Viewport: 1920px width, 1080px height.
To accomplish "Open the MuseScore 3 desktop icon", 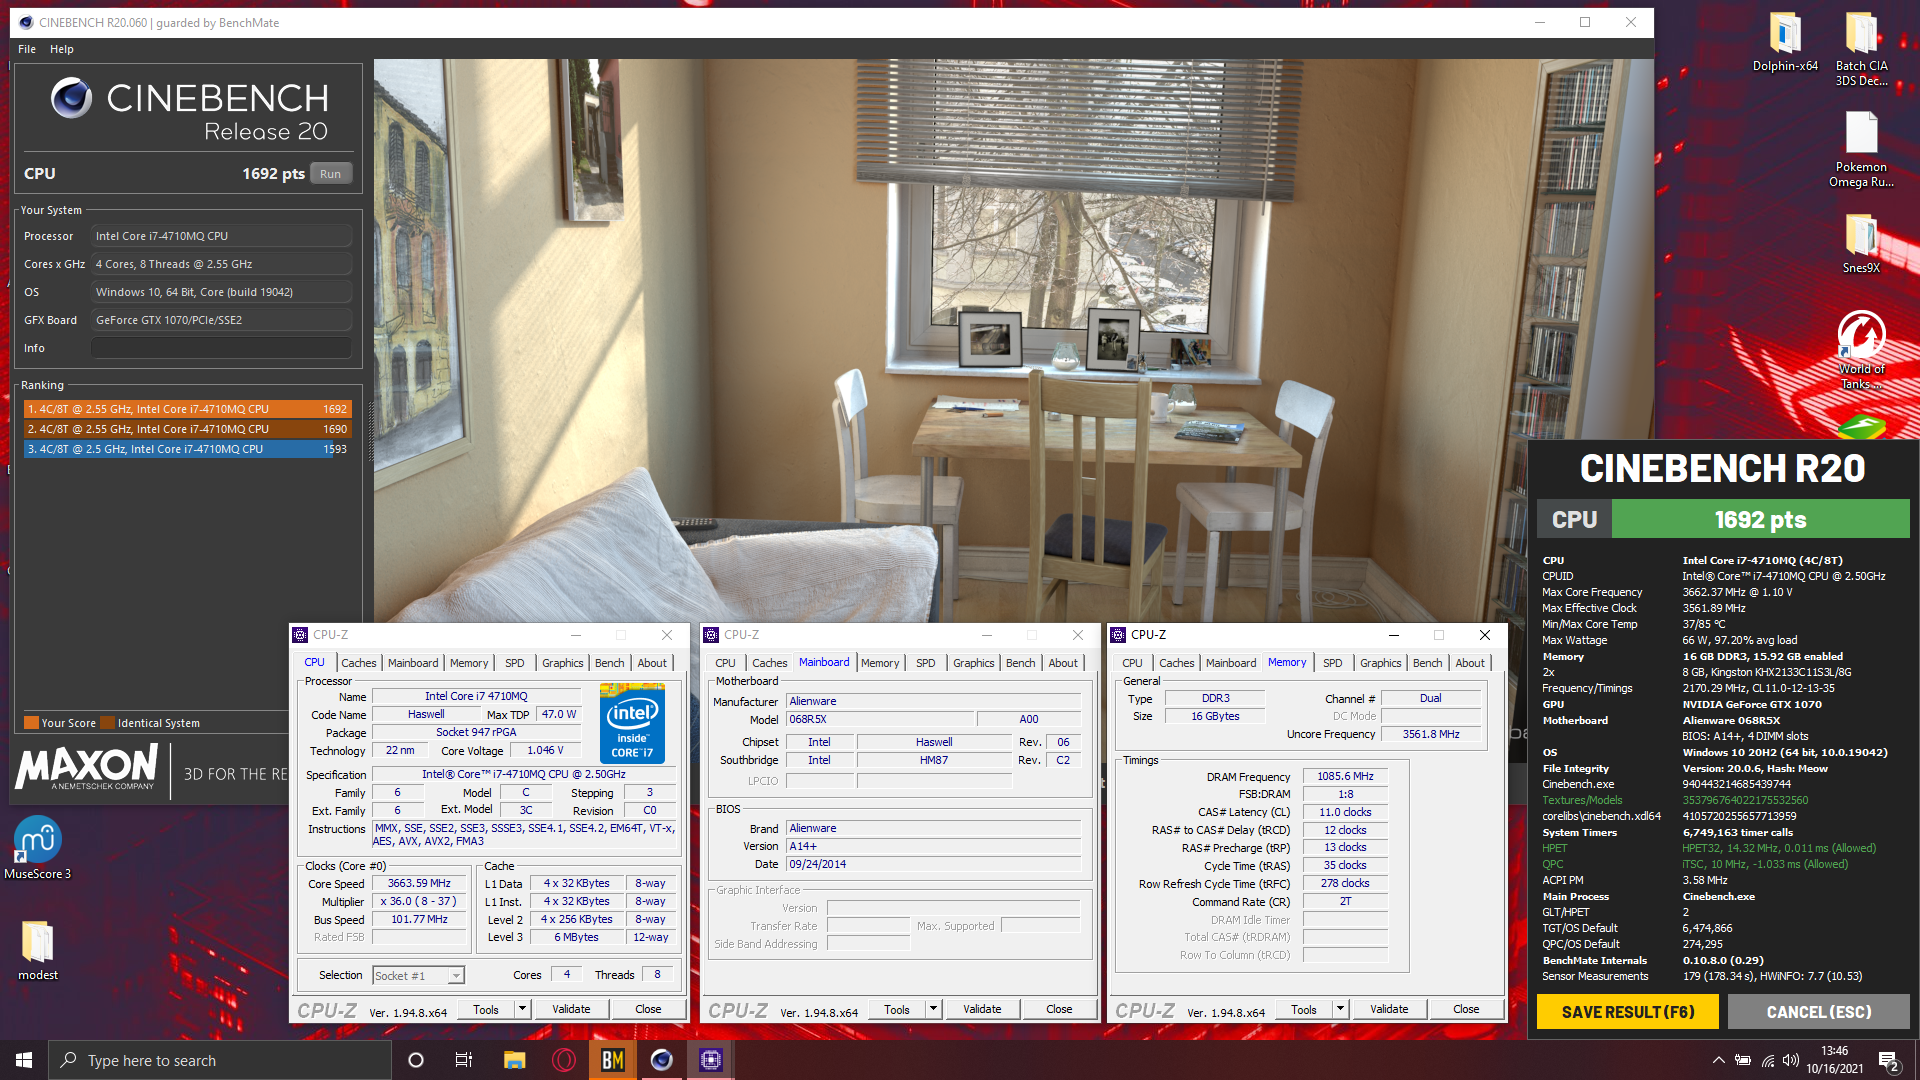I will (x=38, y=840).
